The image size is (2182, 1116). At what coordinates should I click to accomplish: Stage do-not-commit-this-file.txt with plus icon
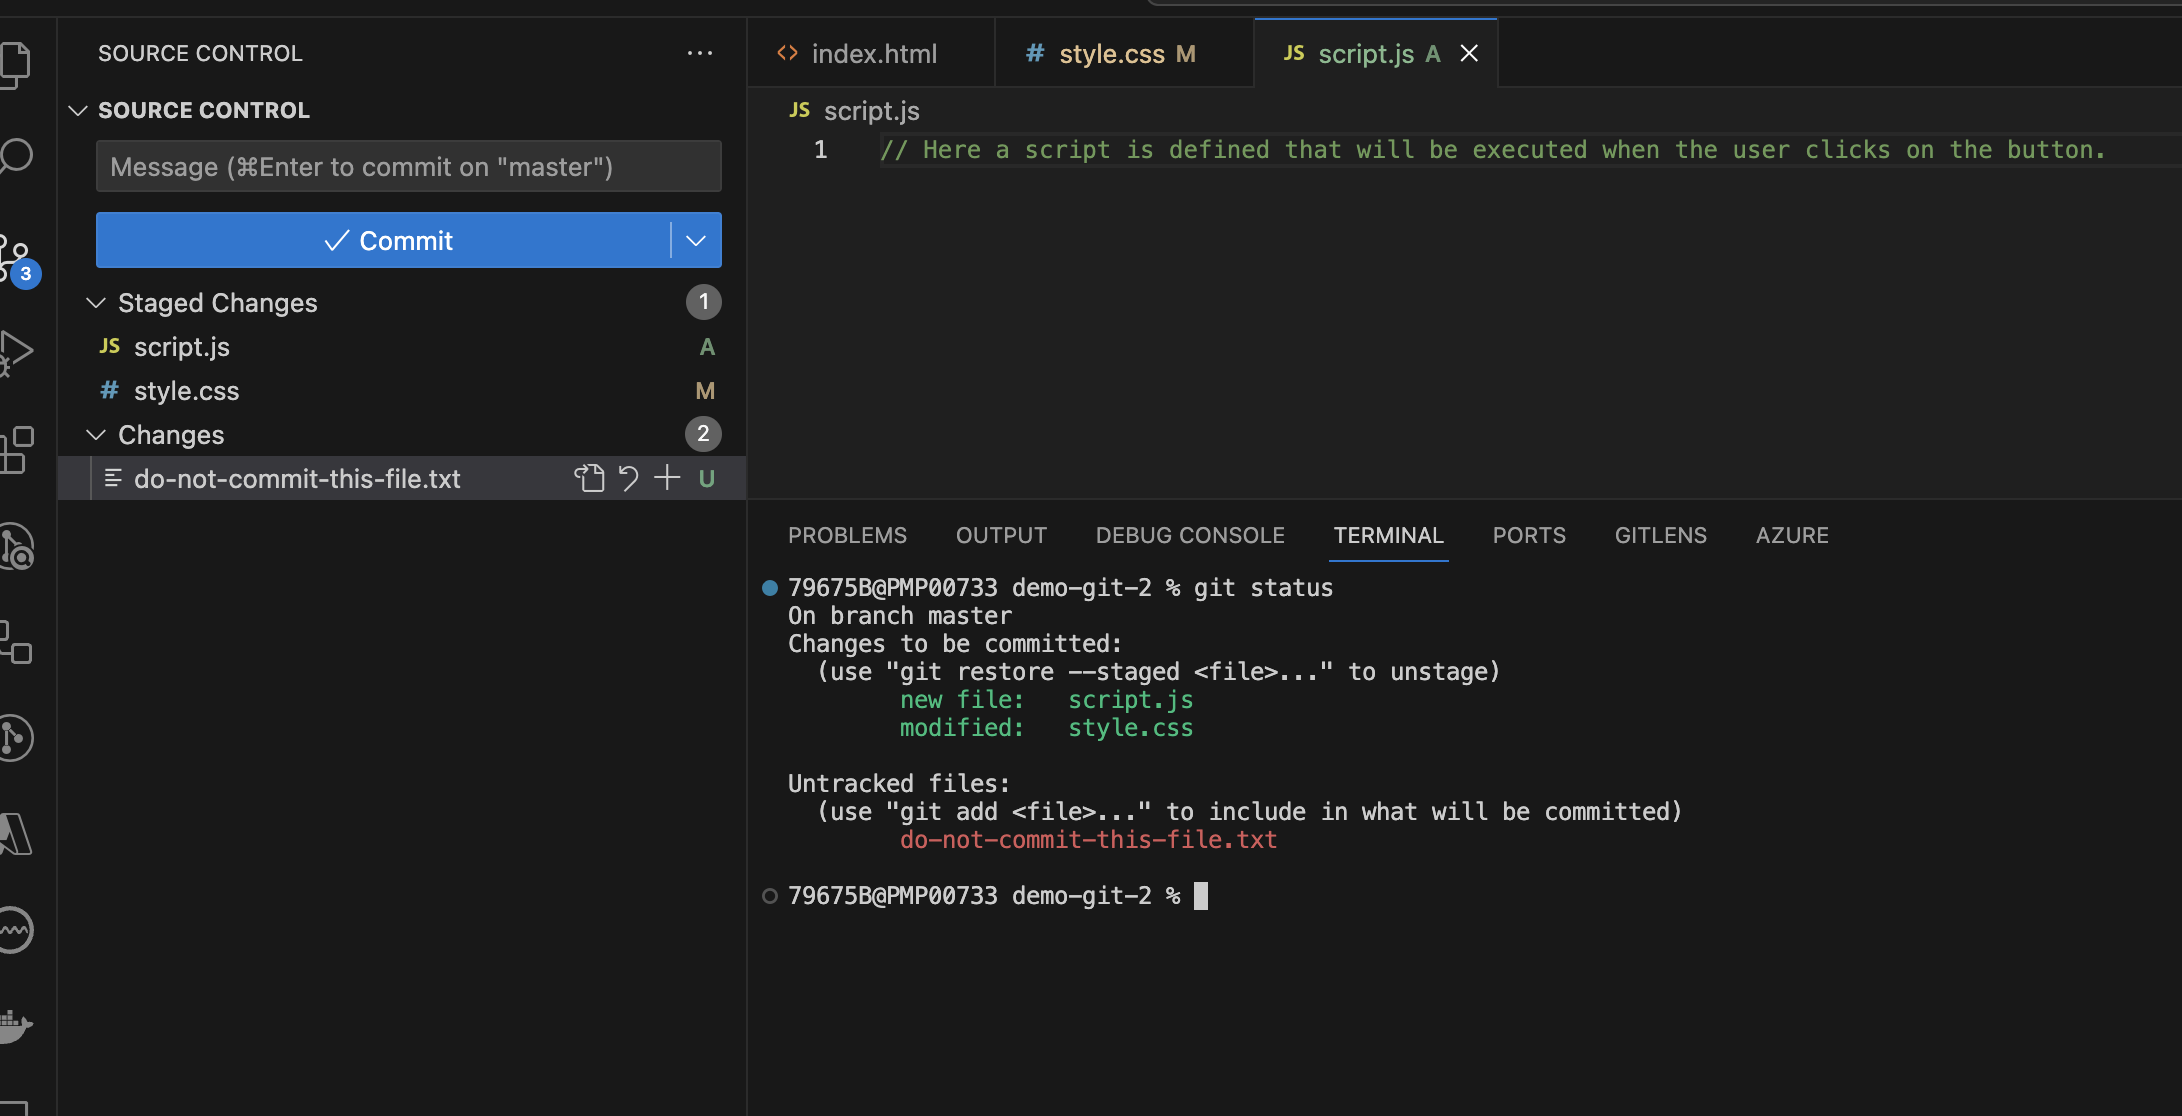coord(667,478)
